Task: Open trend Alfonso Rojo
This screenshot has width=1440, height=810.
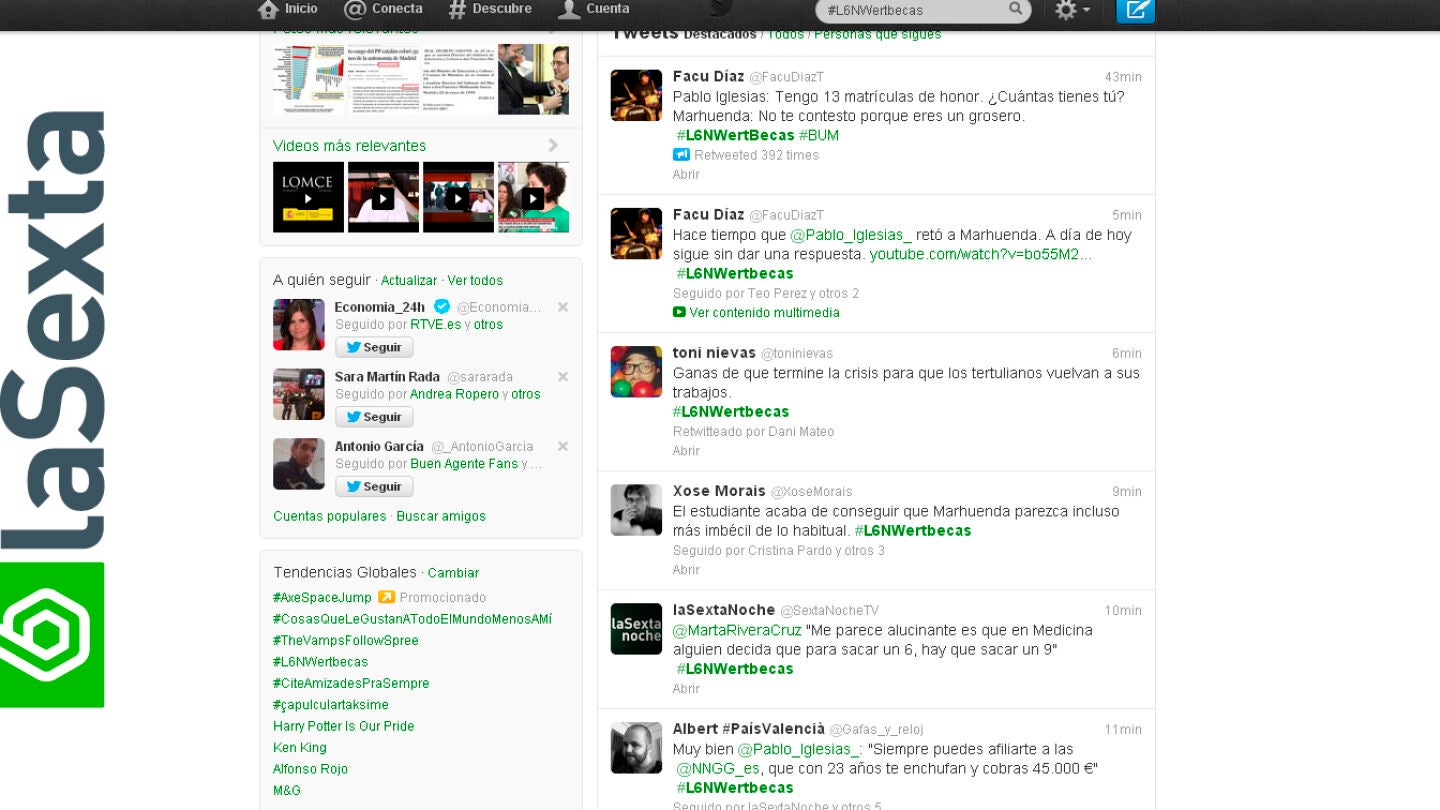Action: 310,769
